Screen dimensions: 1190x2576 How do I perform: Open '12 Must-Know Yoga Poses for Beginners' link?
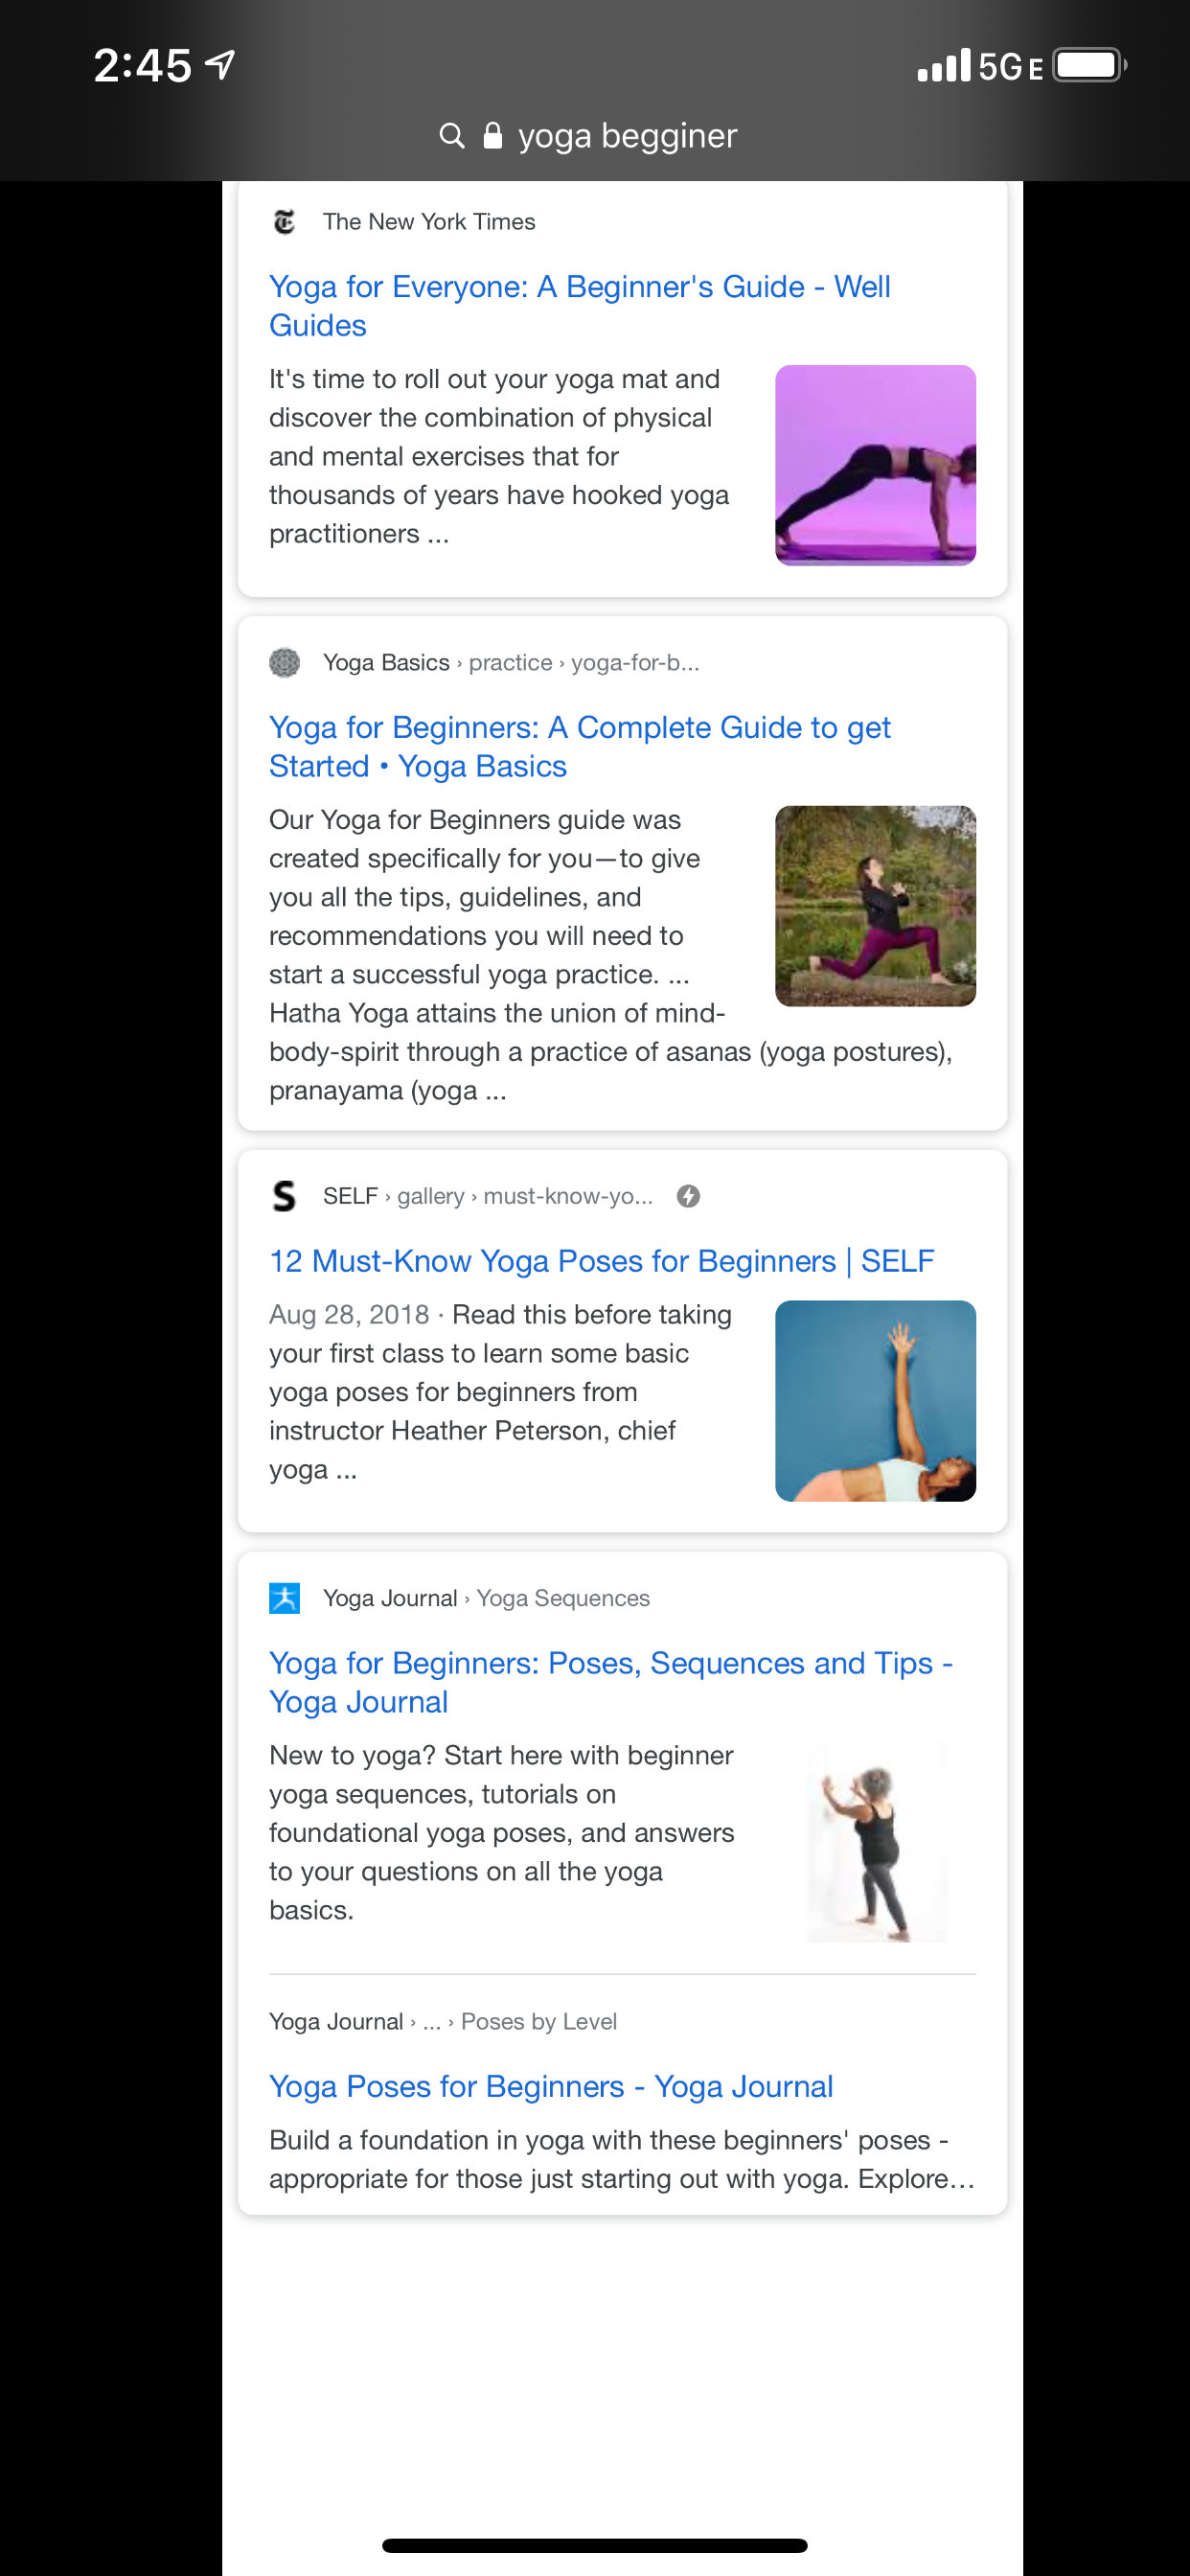(x=601, y=1261)
